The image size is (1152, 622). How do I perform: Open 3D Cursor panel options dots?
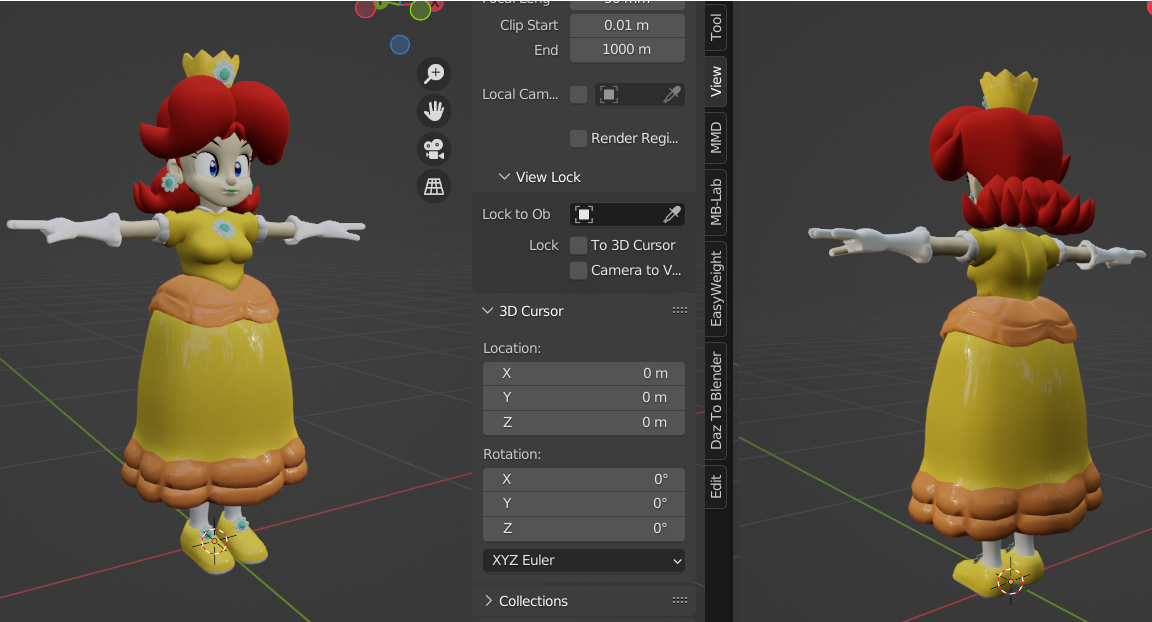click(x=680, y=311)
